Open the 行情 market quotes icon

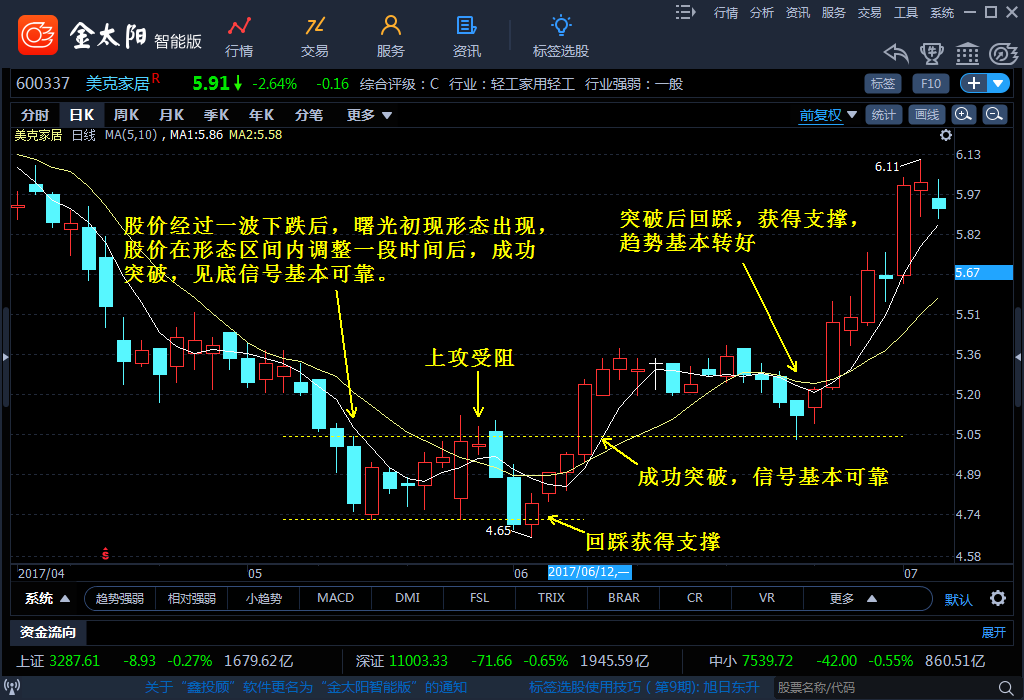coord(239,36)
